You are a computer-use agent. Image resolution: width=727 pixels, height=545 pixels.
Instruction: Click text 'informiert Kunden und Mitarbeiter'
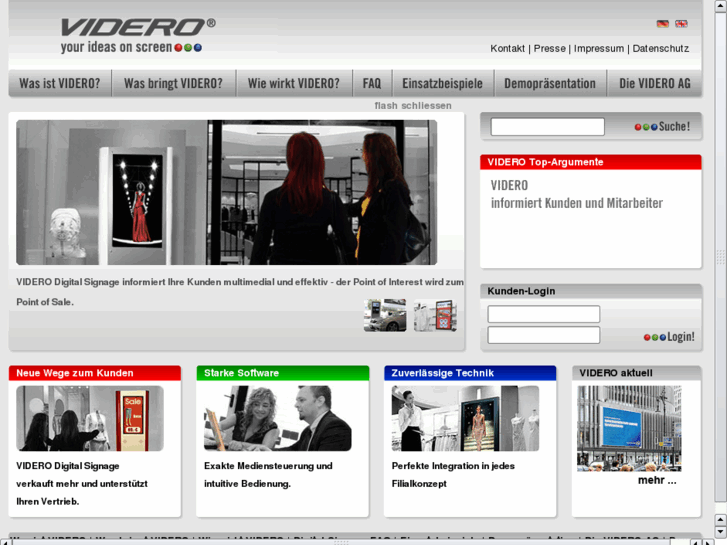(577, 203)
